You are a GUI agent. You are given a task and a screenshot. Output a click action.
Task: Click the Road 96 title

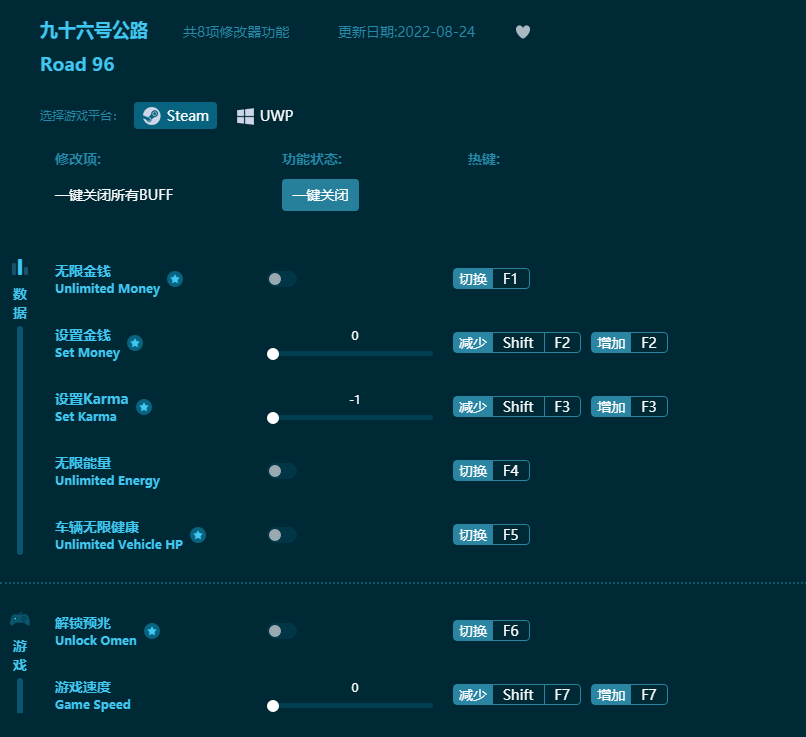77,64
